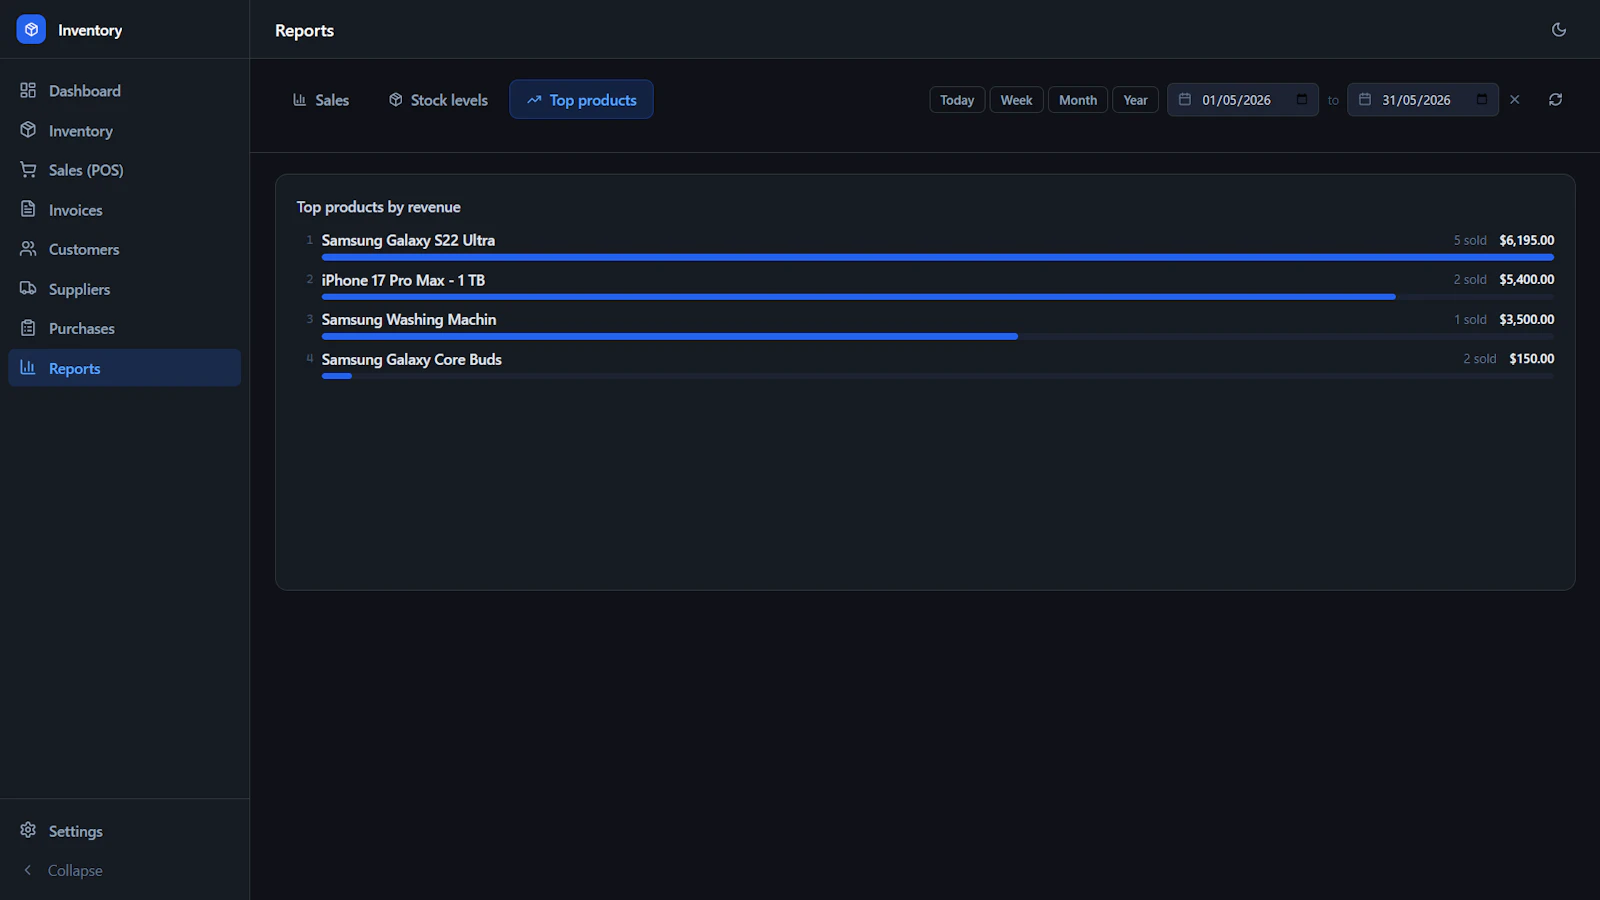Click the Reports page title
This screenshot has width=1600, height=900.
(x=305, y=31)
